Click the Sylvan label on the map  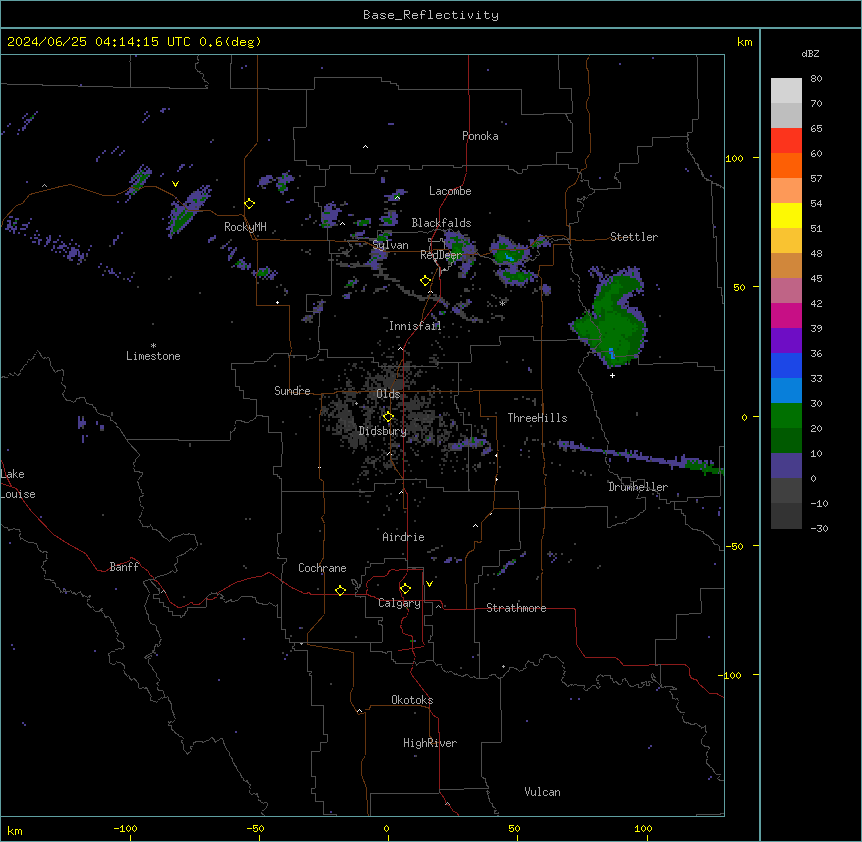(390, 245)
